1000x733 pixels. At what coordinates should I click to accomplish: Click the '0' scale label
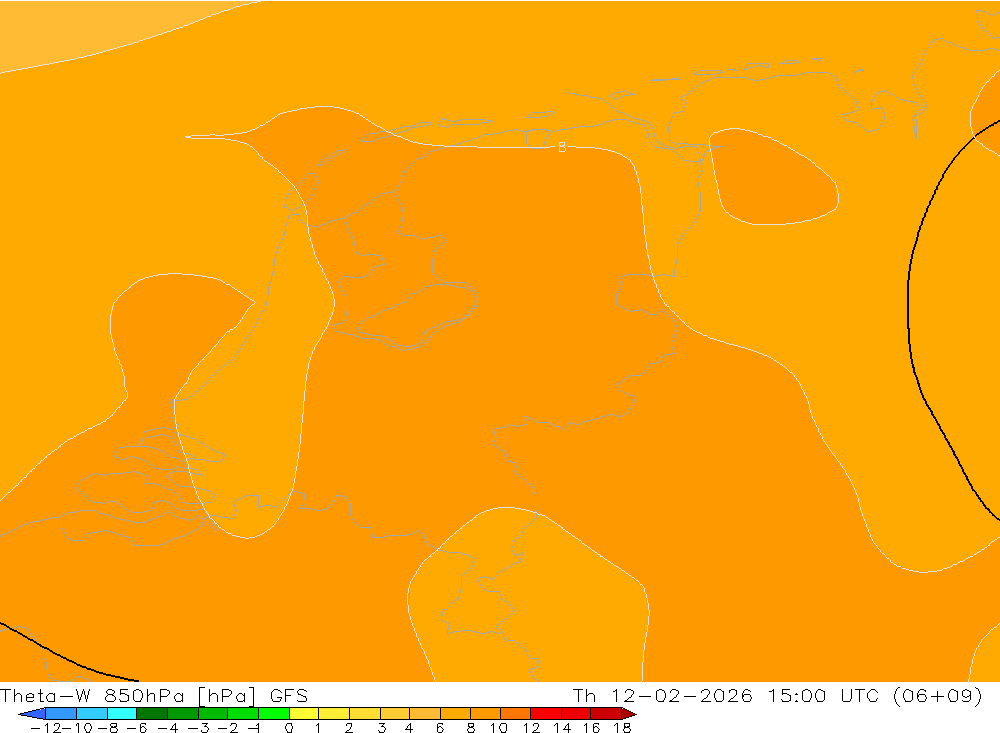tap(289, 728)
